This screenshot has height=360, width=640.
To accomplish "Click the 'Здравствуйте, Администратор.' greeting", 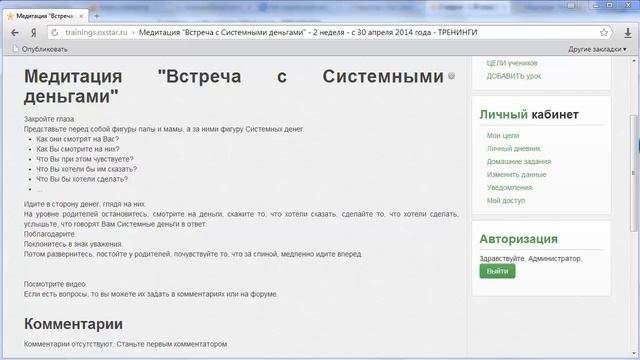I will 531,259.
